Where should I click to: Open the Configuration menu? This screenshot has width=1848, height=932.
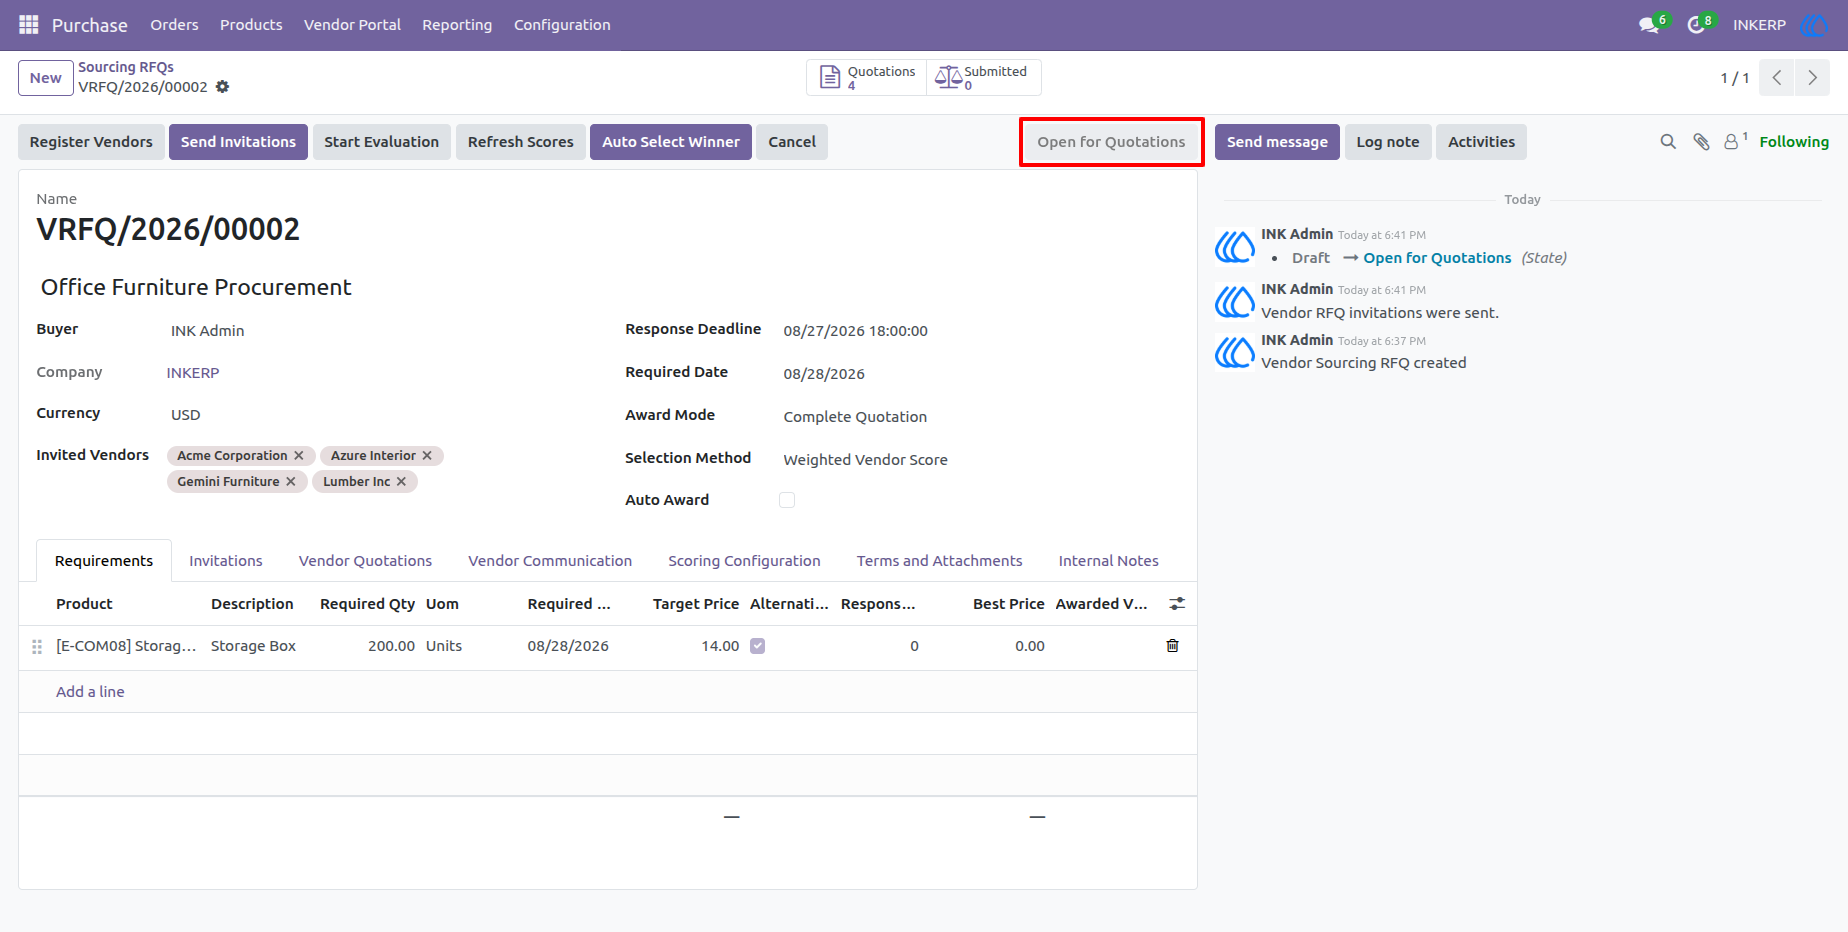[x=562, y=25]
